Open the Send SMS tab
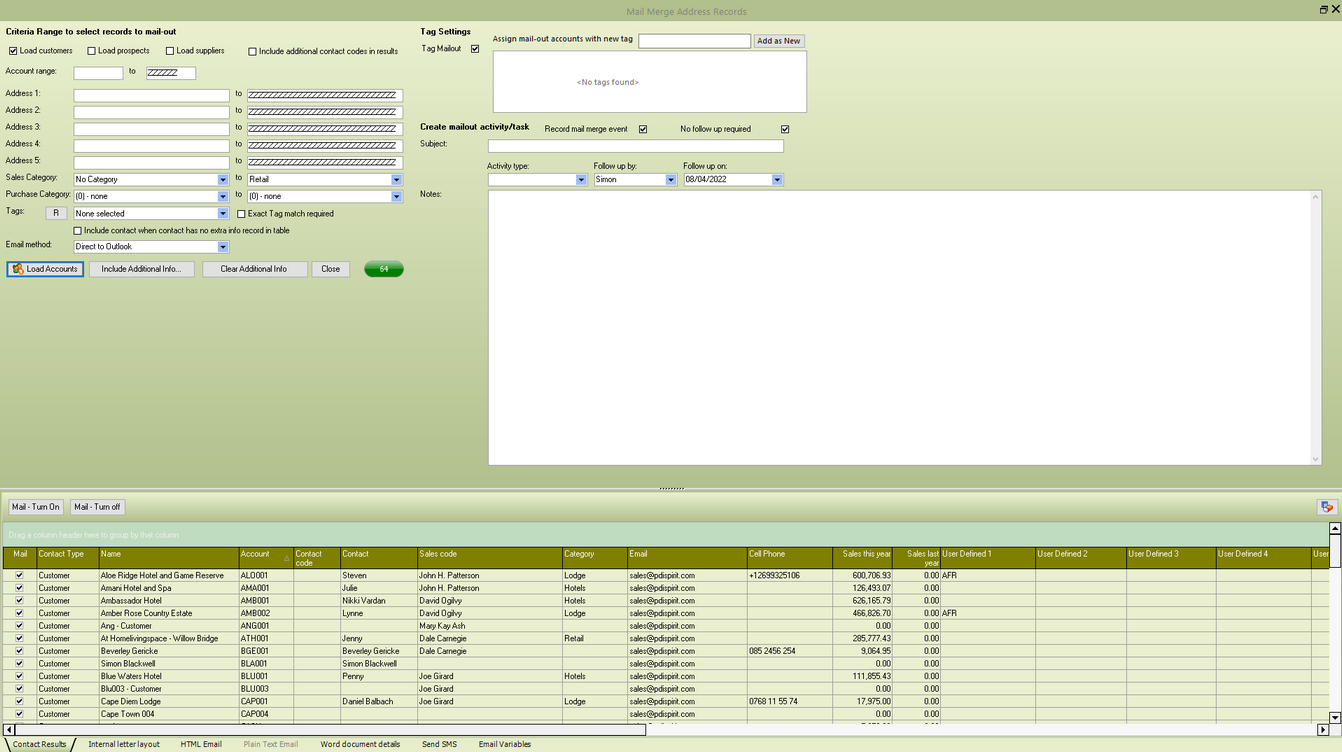1342x752 pixels. pyautogui.click(x=439, y=744)
